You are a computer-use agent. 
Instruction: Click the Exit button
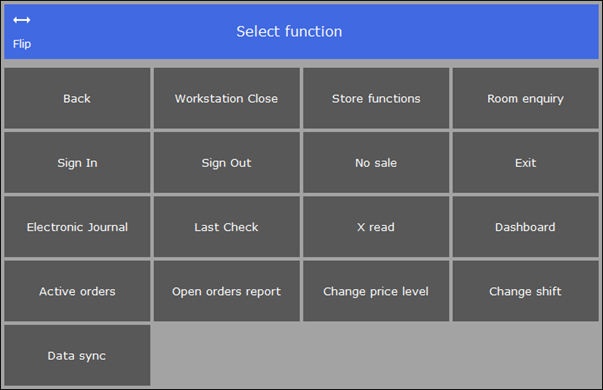click(525, 163)
